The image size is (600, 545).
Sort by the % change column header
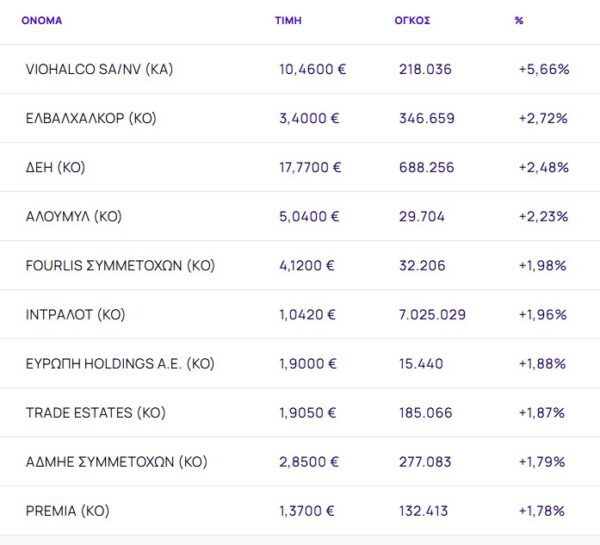coord(519,20)
